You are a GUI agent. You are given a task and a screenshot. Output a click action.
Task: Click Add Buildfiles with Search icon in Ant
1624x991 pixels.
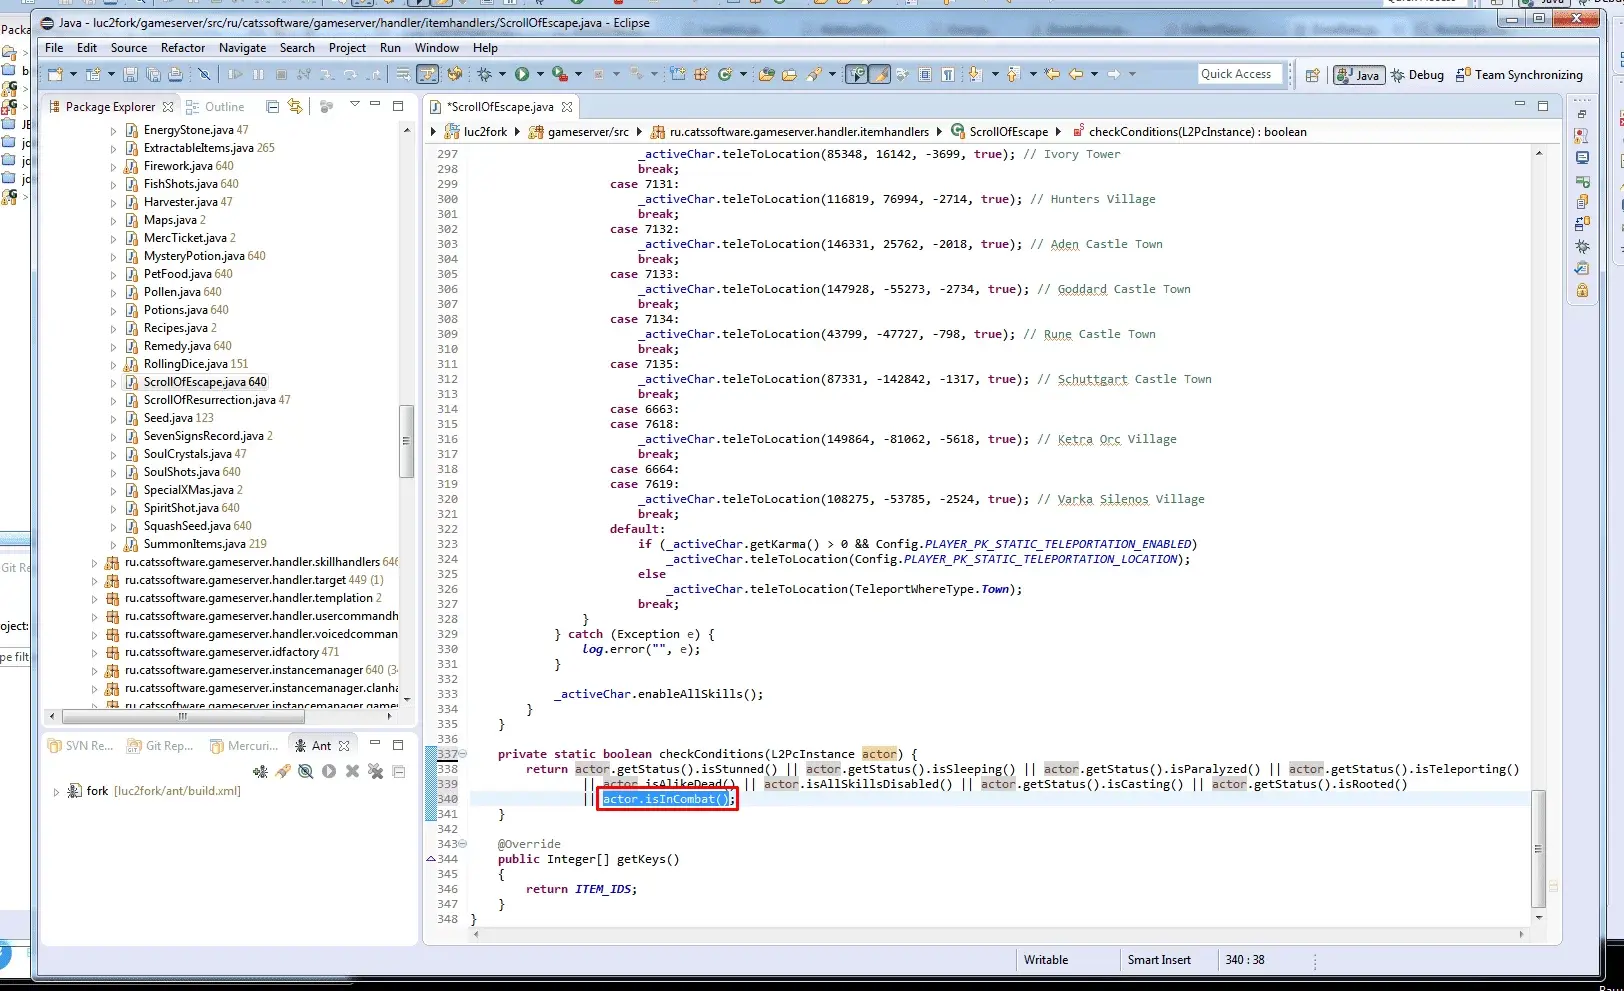(283, 771)
